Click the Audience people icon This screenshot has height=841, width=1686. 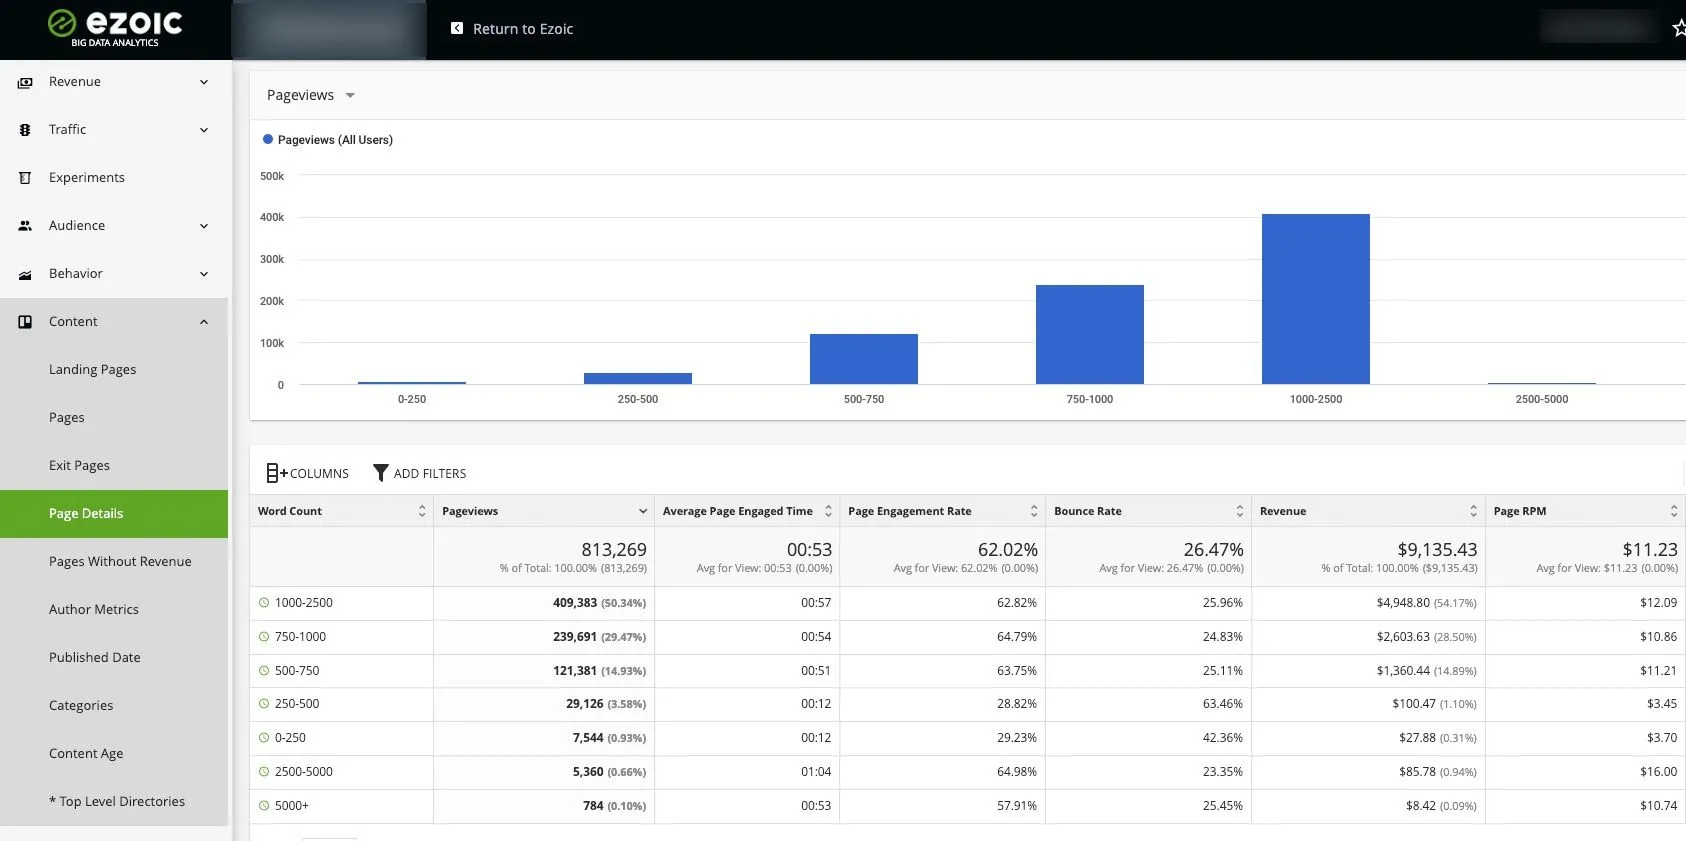(25, 226)
